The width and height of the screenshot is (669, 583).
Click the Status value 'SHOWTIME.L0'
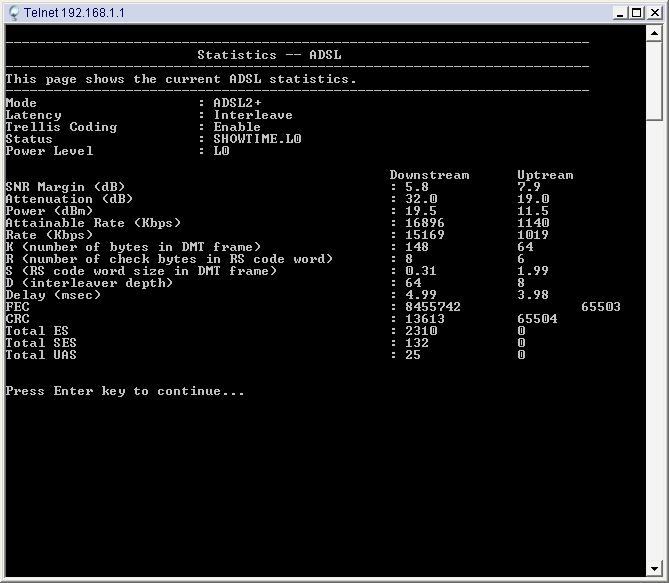click(257, 139)
